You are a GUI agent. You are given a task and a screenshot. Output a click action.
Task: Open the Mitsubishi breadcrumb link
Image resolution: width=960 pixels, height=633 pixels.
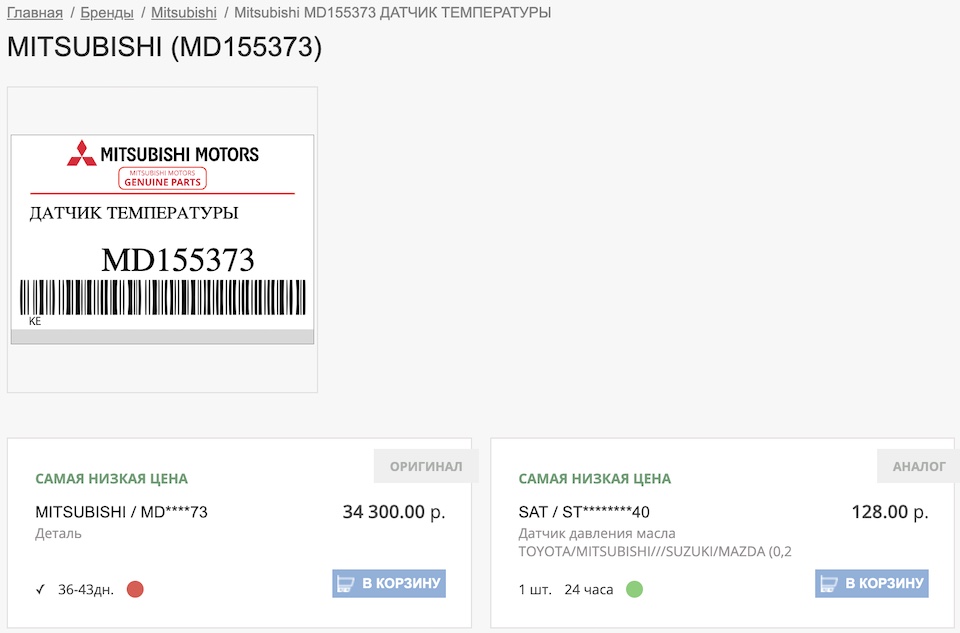coord(184,13)
